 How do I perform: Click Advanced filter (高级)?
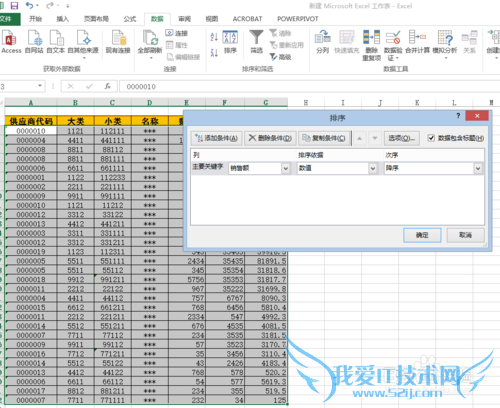tap(281, 57)
